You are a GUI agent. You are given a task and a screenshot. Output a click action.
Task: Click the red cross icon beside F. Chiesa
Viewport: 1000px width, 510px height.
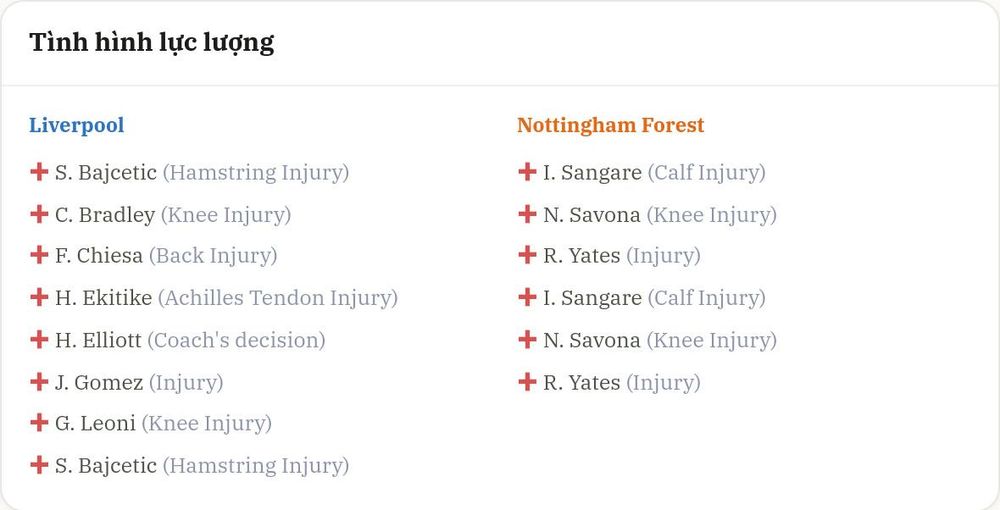[x=39, y=255]
